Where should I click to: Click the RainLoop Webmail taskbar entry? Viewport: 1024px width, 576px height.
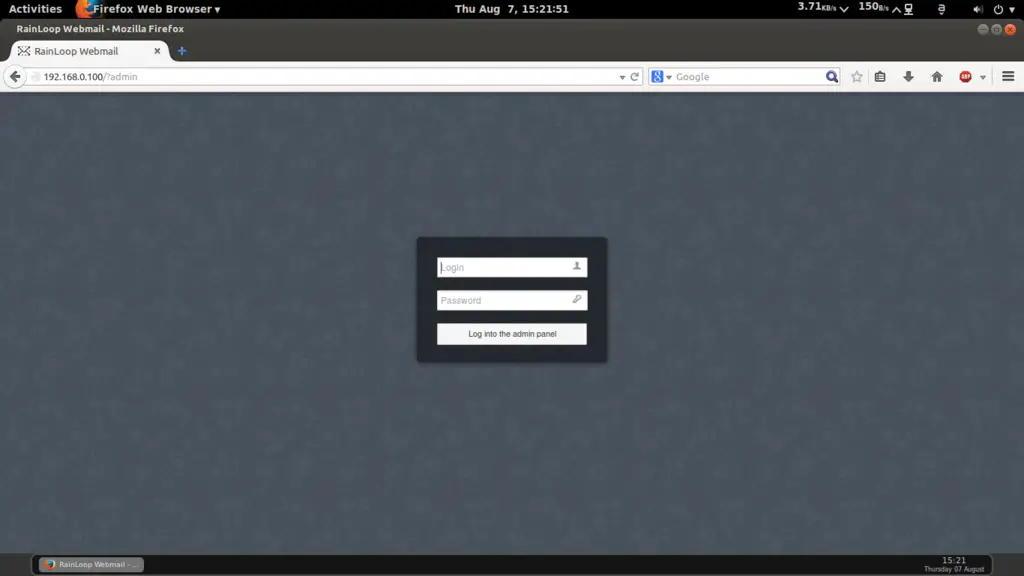(x=91, y=564)
